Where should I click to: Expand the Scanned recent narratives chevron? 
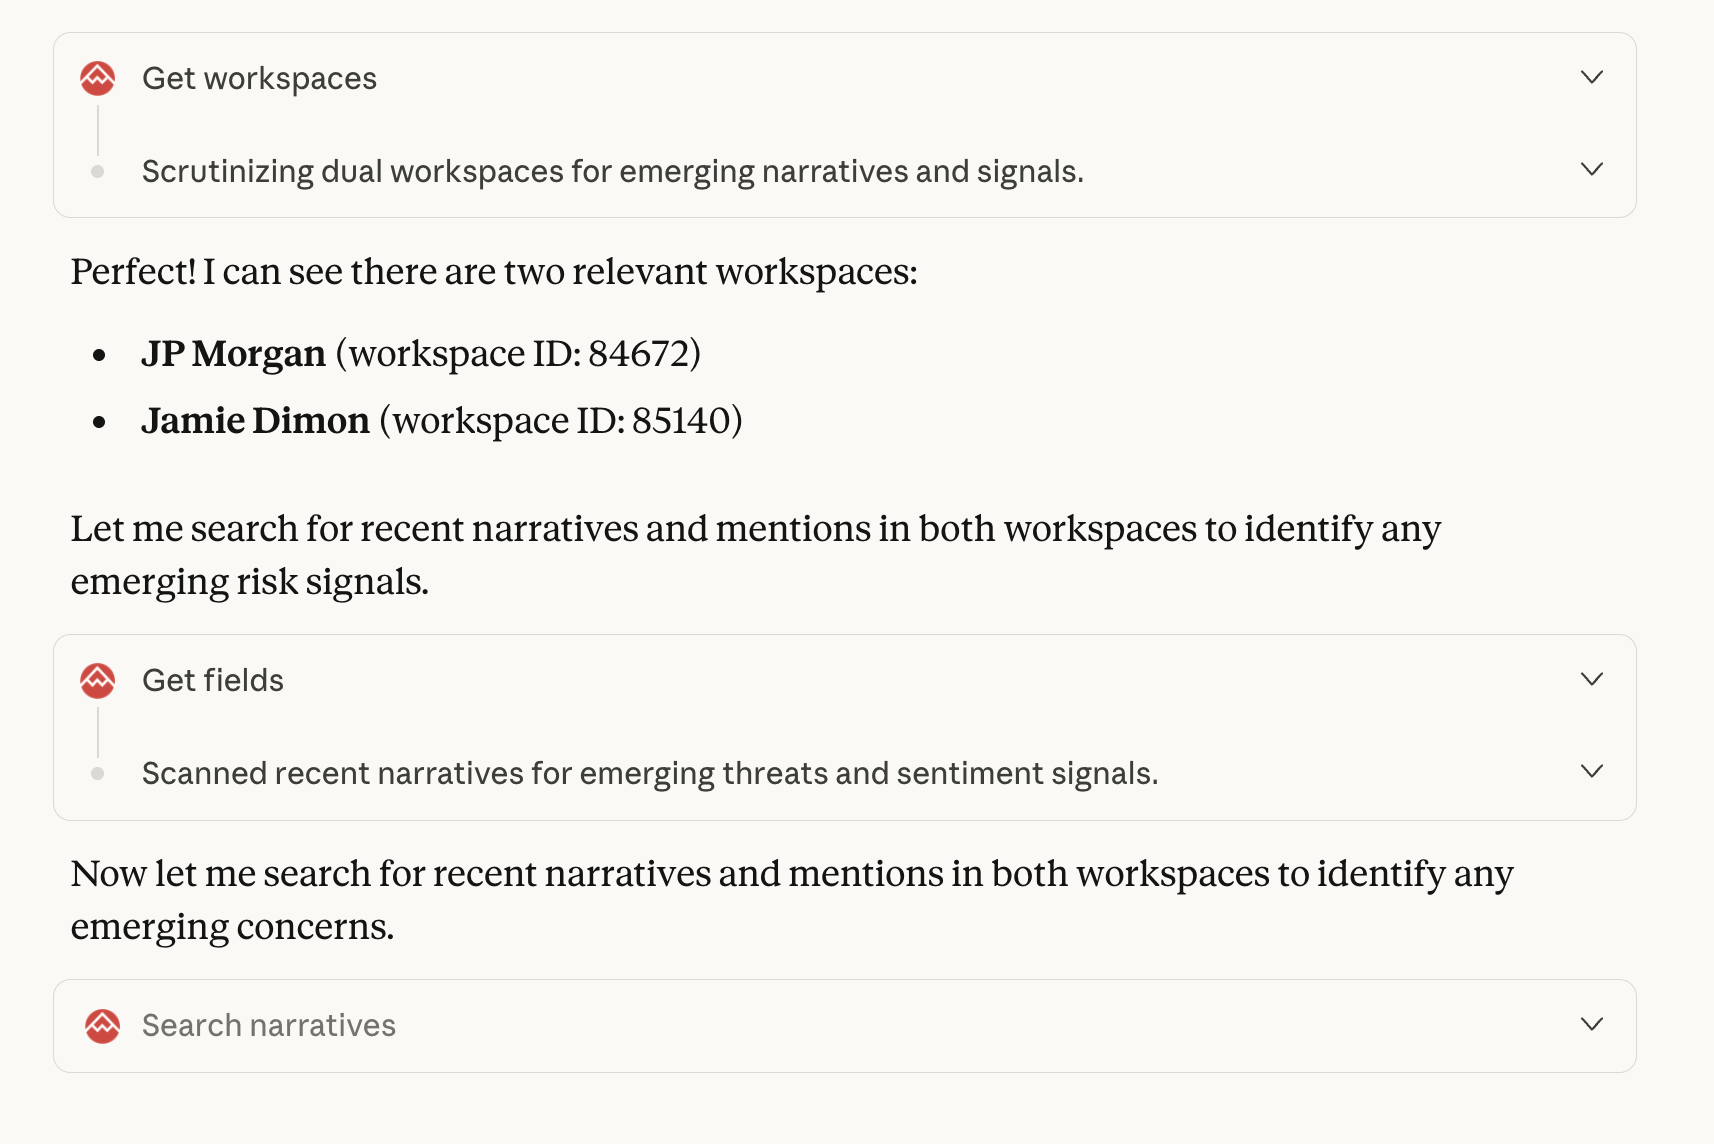[1592, 772]
